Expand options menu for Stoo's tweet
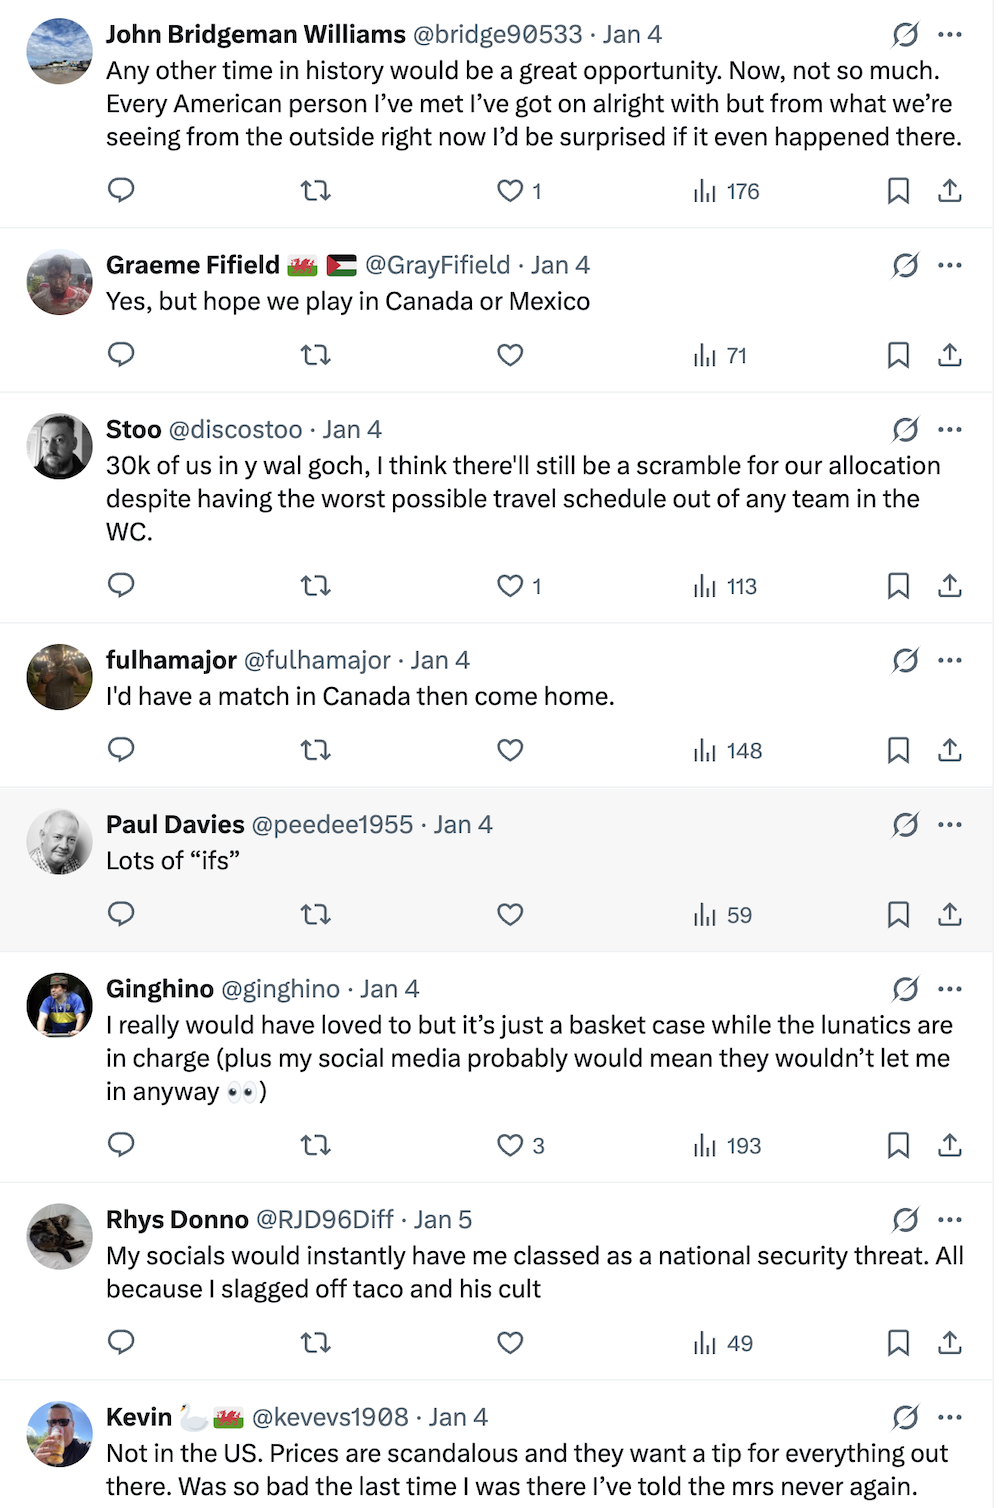The height and width of the screenshot is (1508, 1000). [950, 429]
